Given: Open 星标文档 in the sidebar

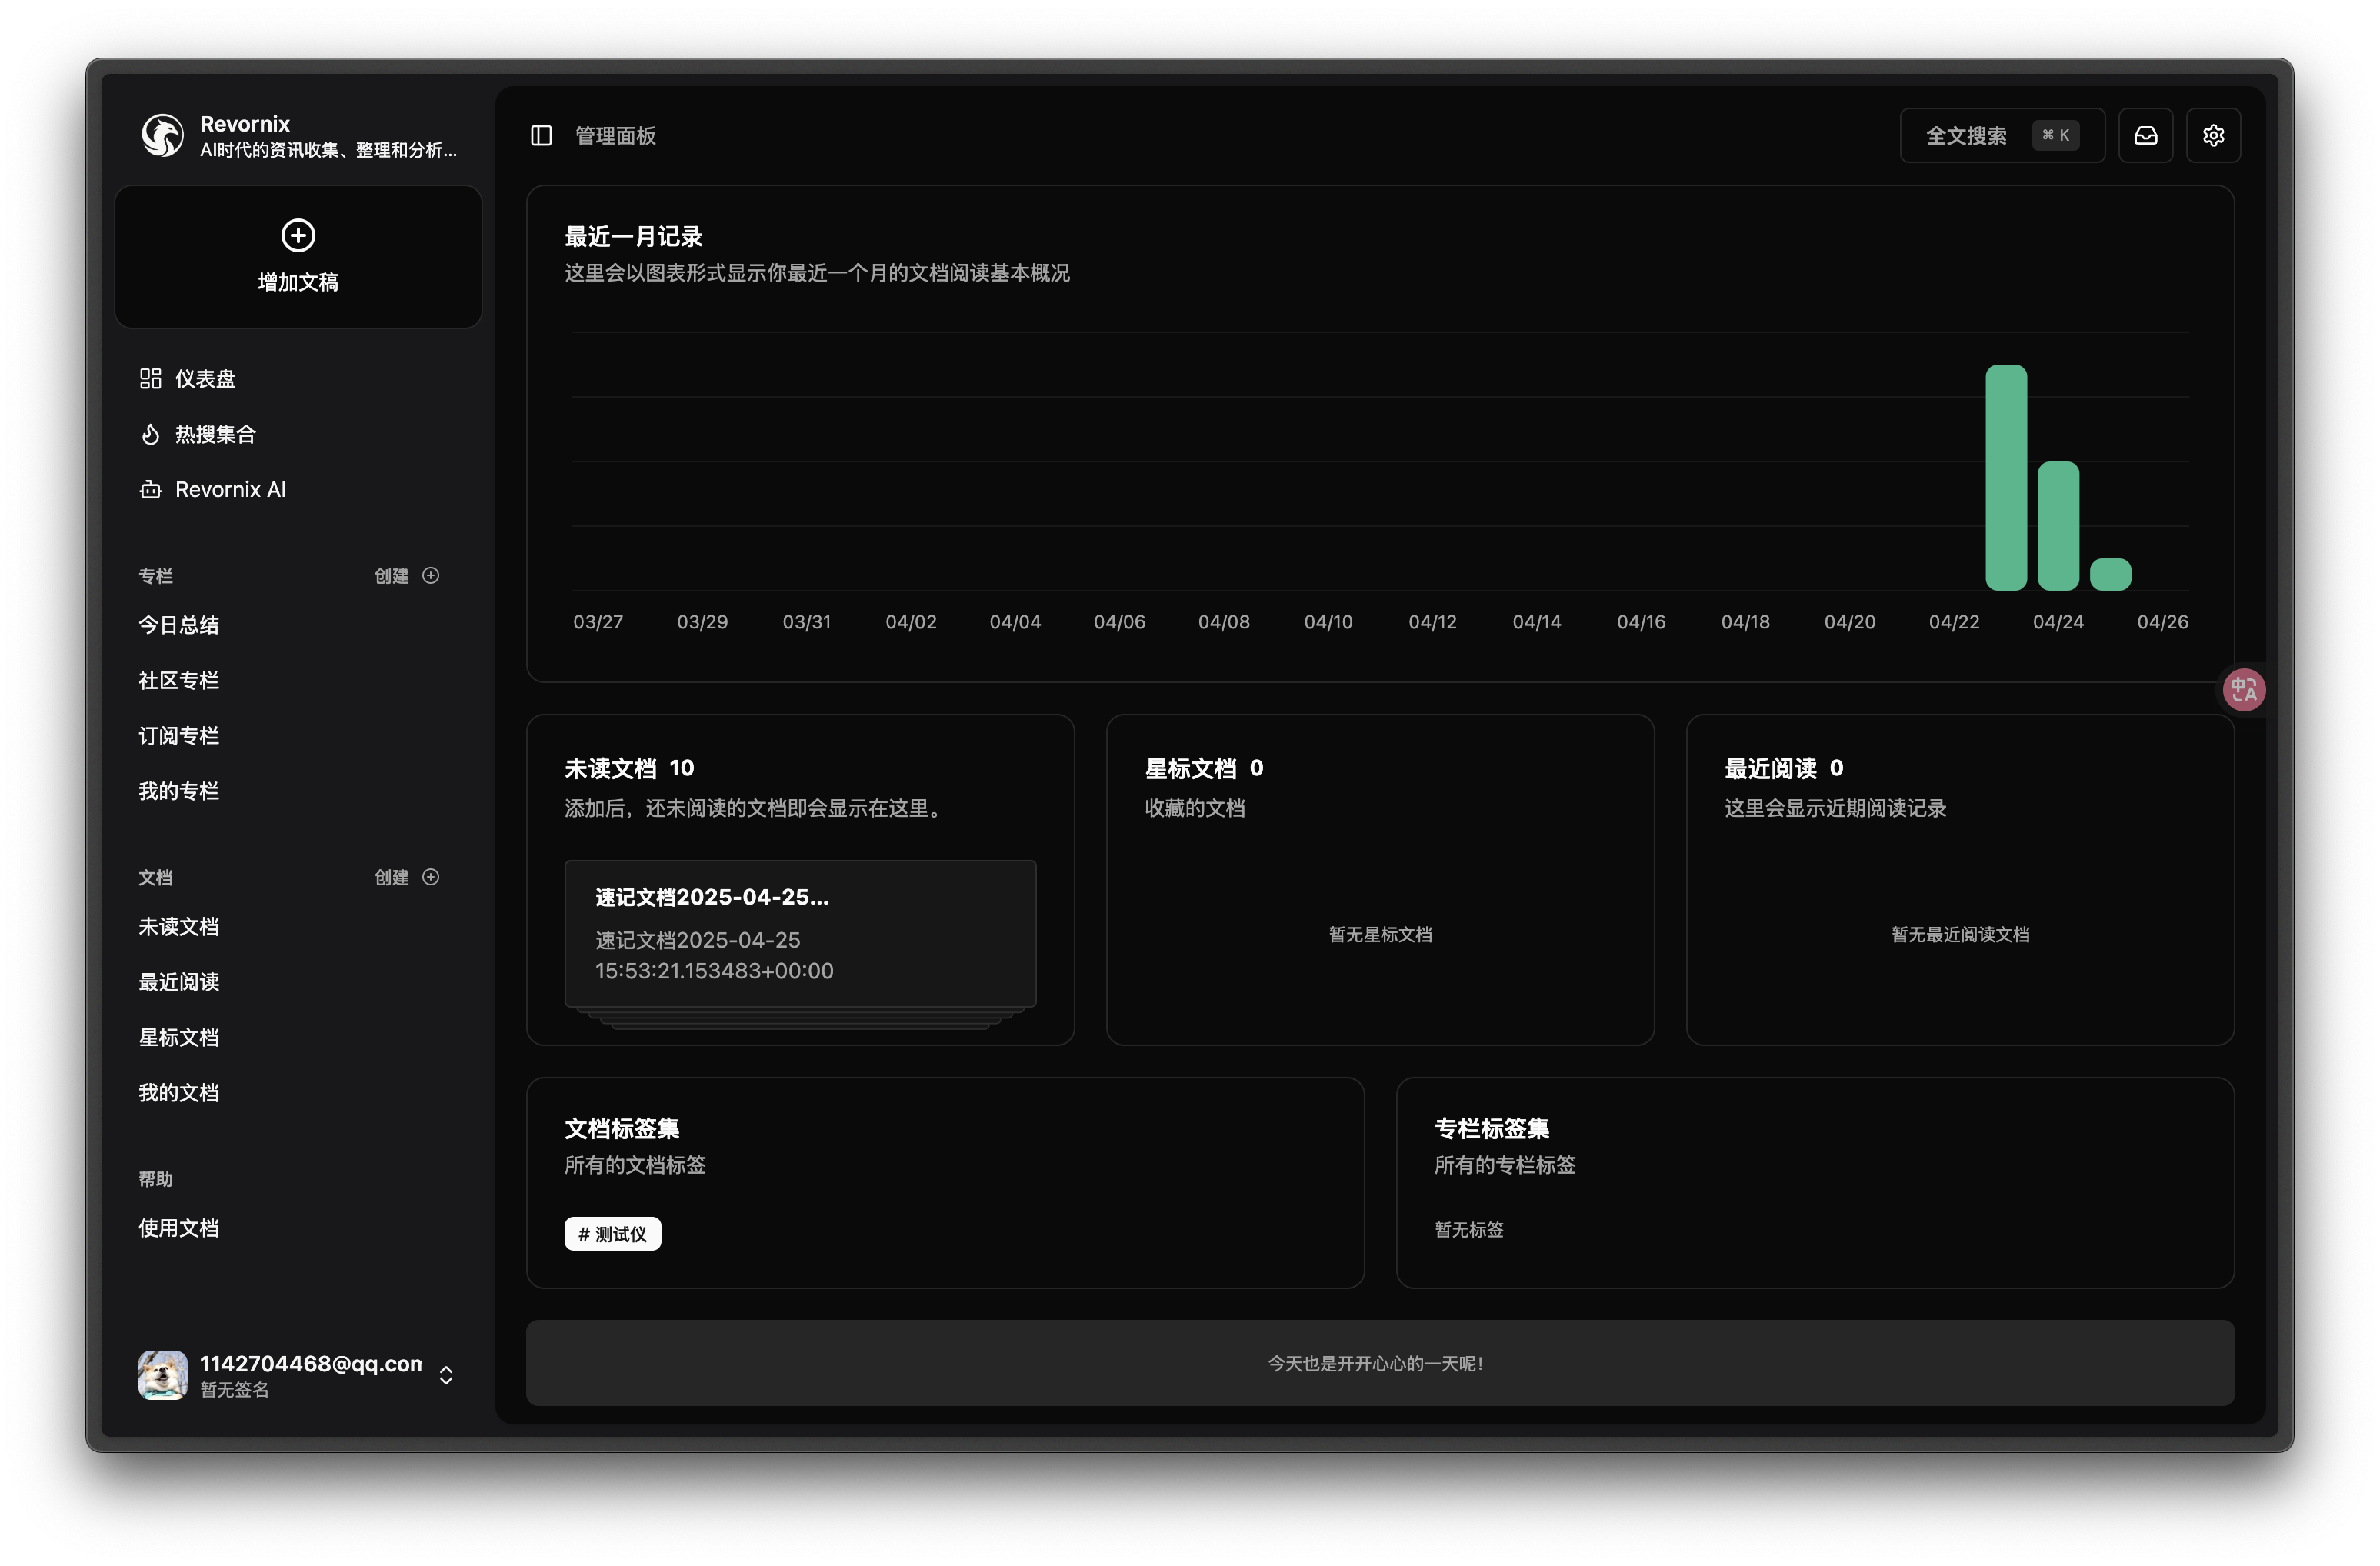Looking at the screenshot, I should click(298, 1038).
